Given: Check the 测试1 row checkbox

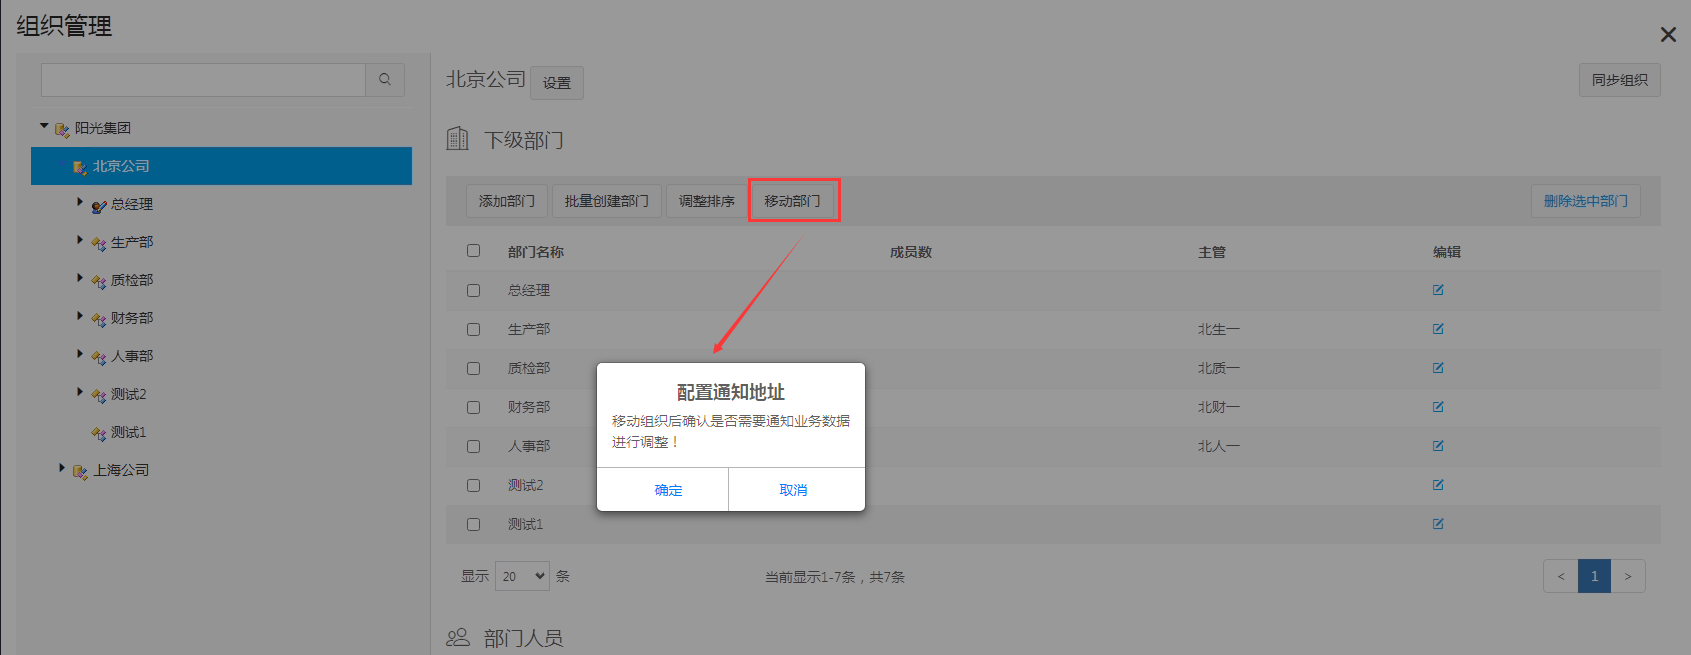Looking at the screenshot, I should [x=473, y=524].
